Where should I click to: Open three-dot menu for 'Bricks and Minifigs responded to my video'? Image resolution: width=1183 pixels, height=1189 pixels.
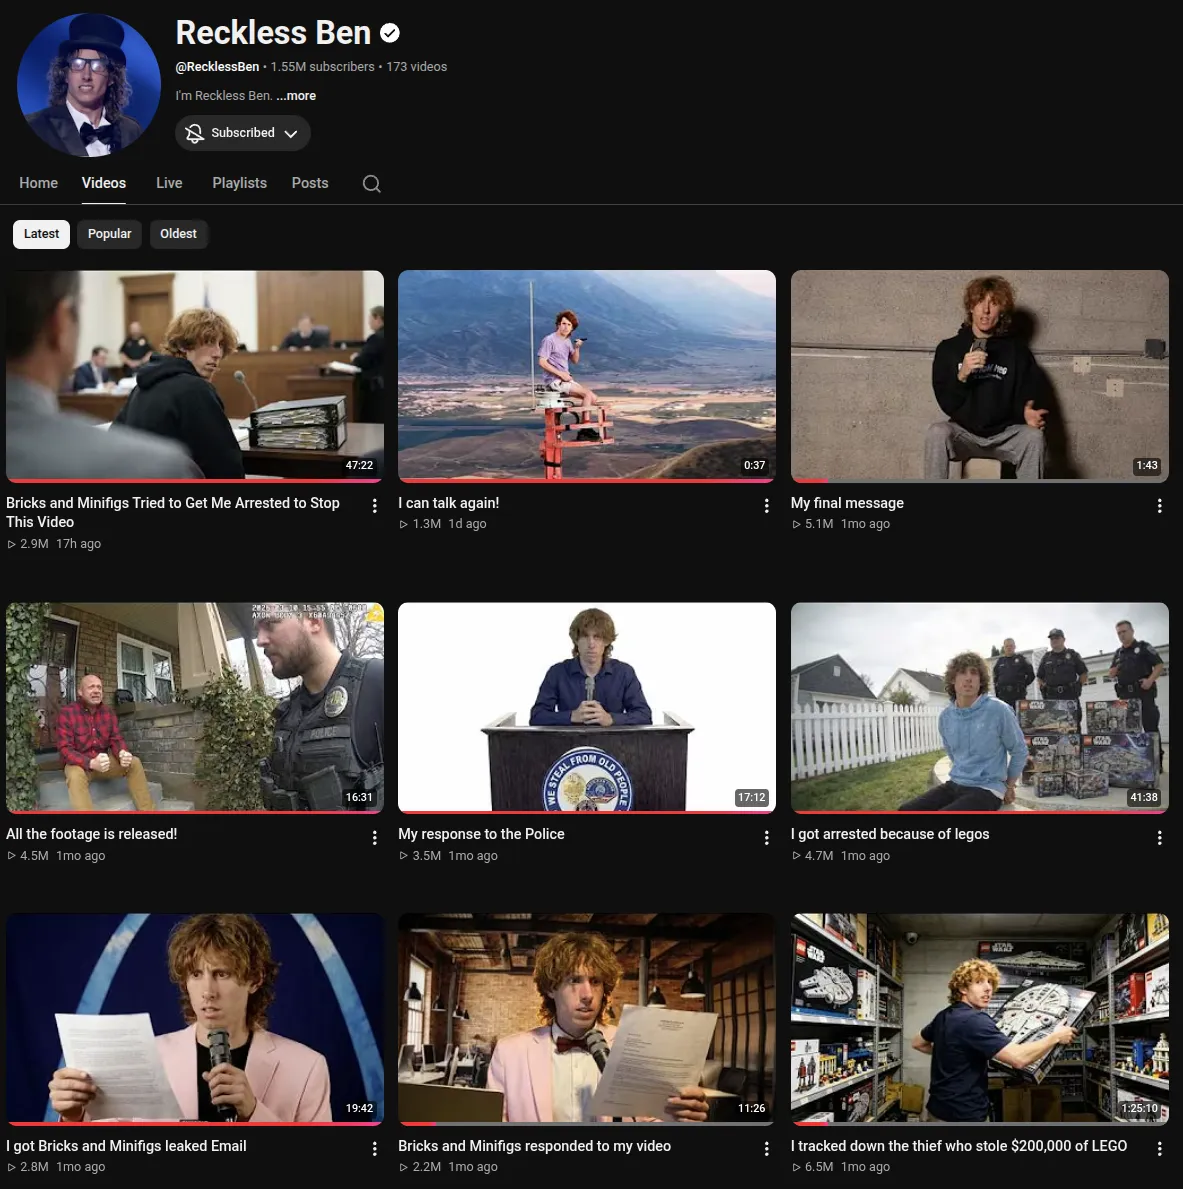(x=767, y=1149)
